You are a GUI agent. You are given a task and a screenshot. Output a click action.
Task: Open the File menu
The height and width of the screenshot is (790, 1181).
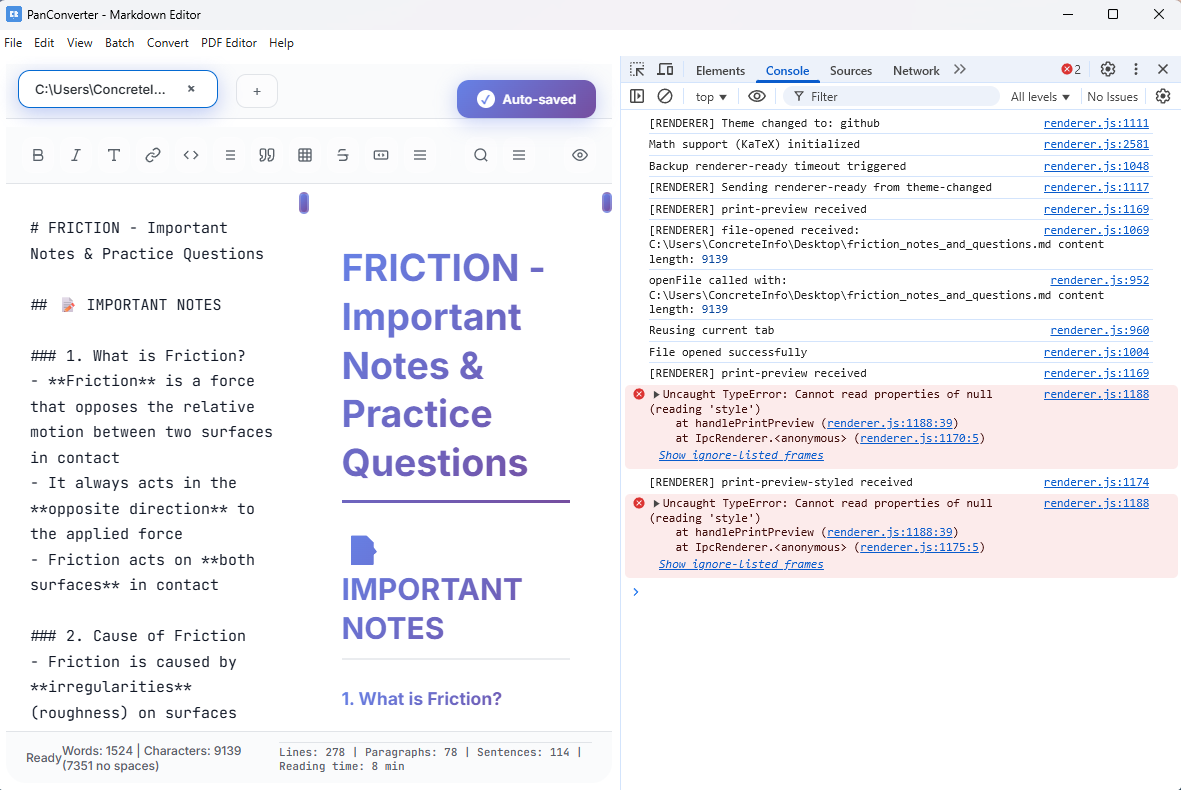[x=13, y=43]
